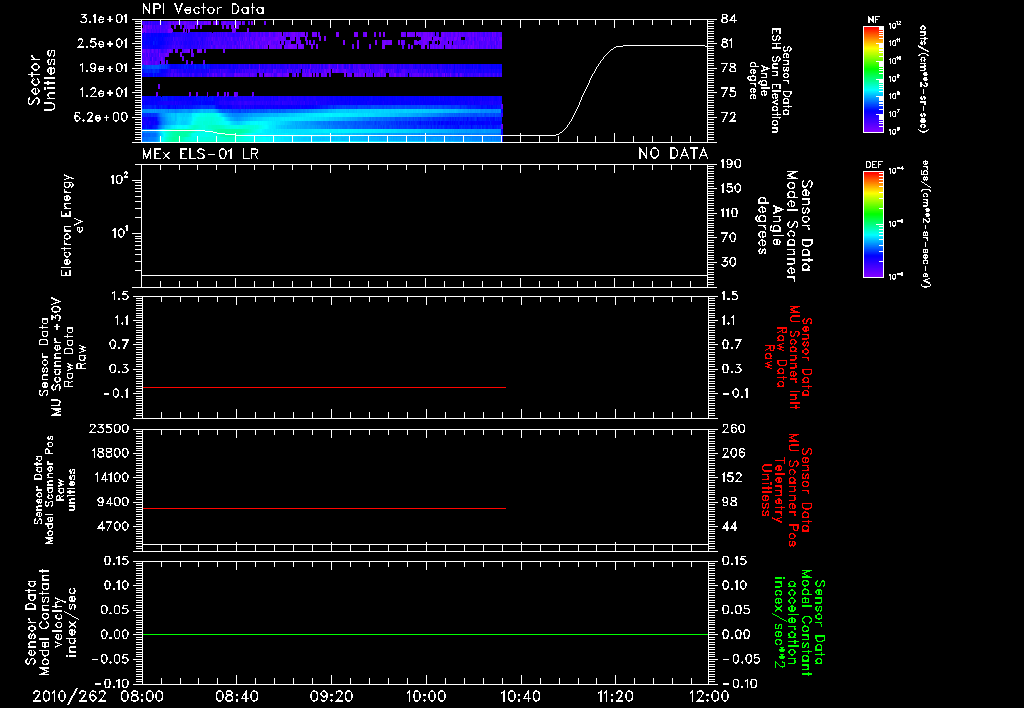Click the 81 degree sun elevation tick
Image resolution: width=1024 pixels, height=708 pixels.
point(728,43)
